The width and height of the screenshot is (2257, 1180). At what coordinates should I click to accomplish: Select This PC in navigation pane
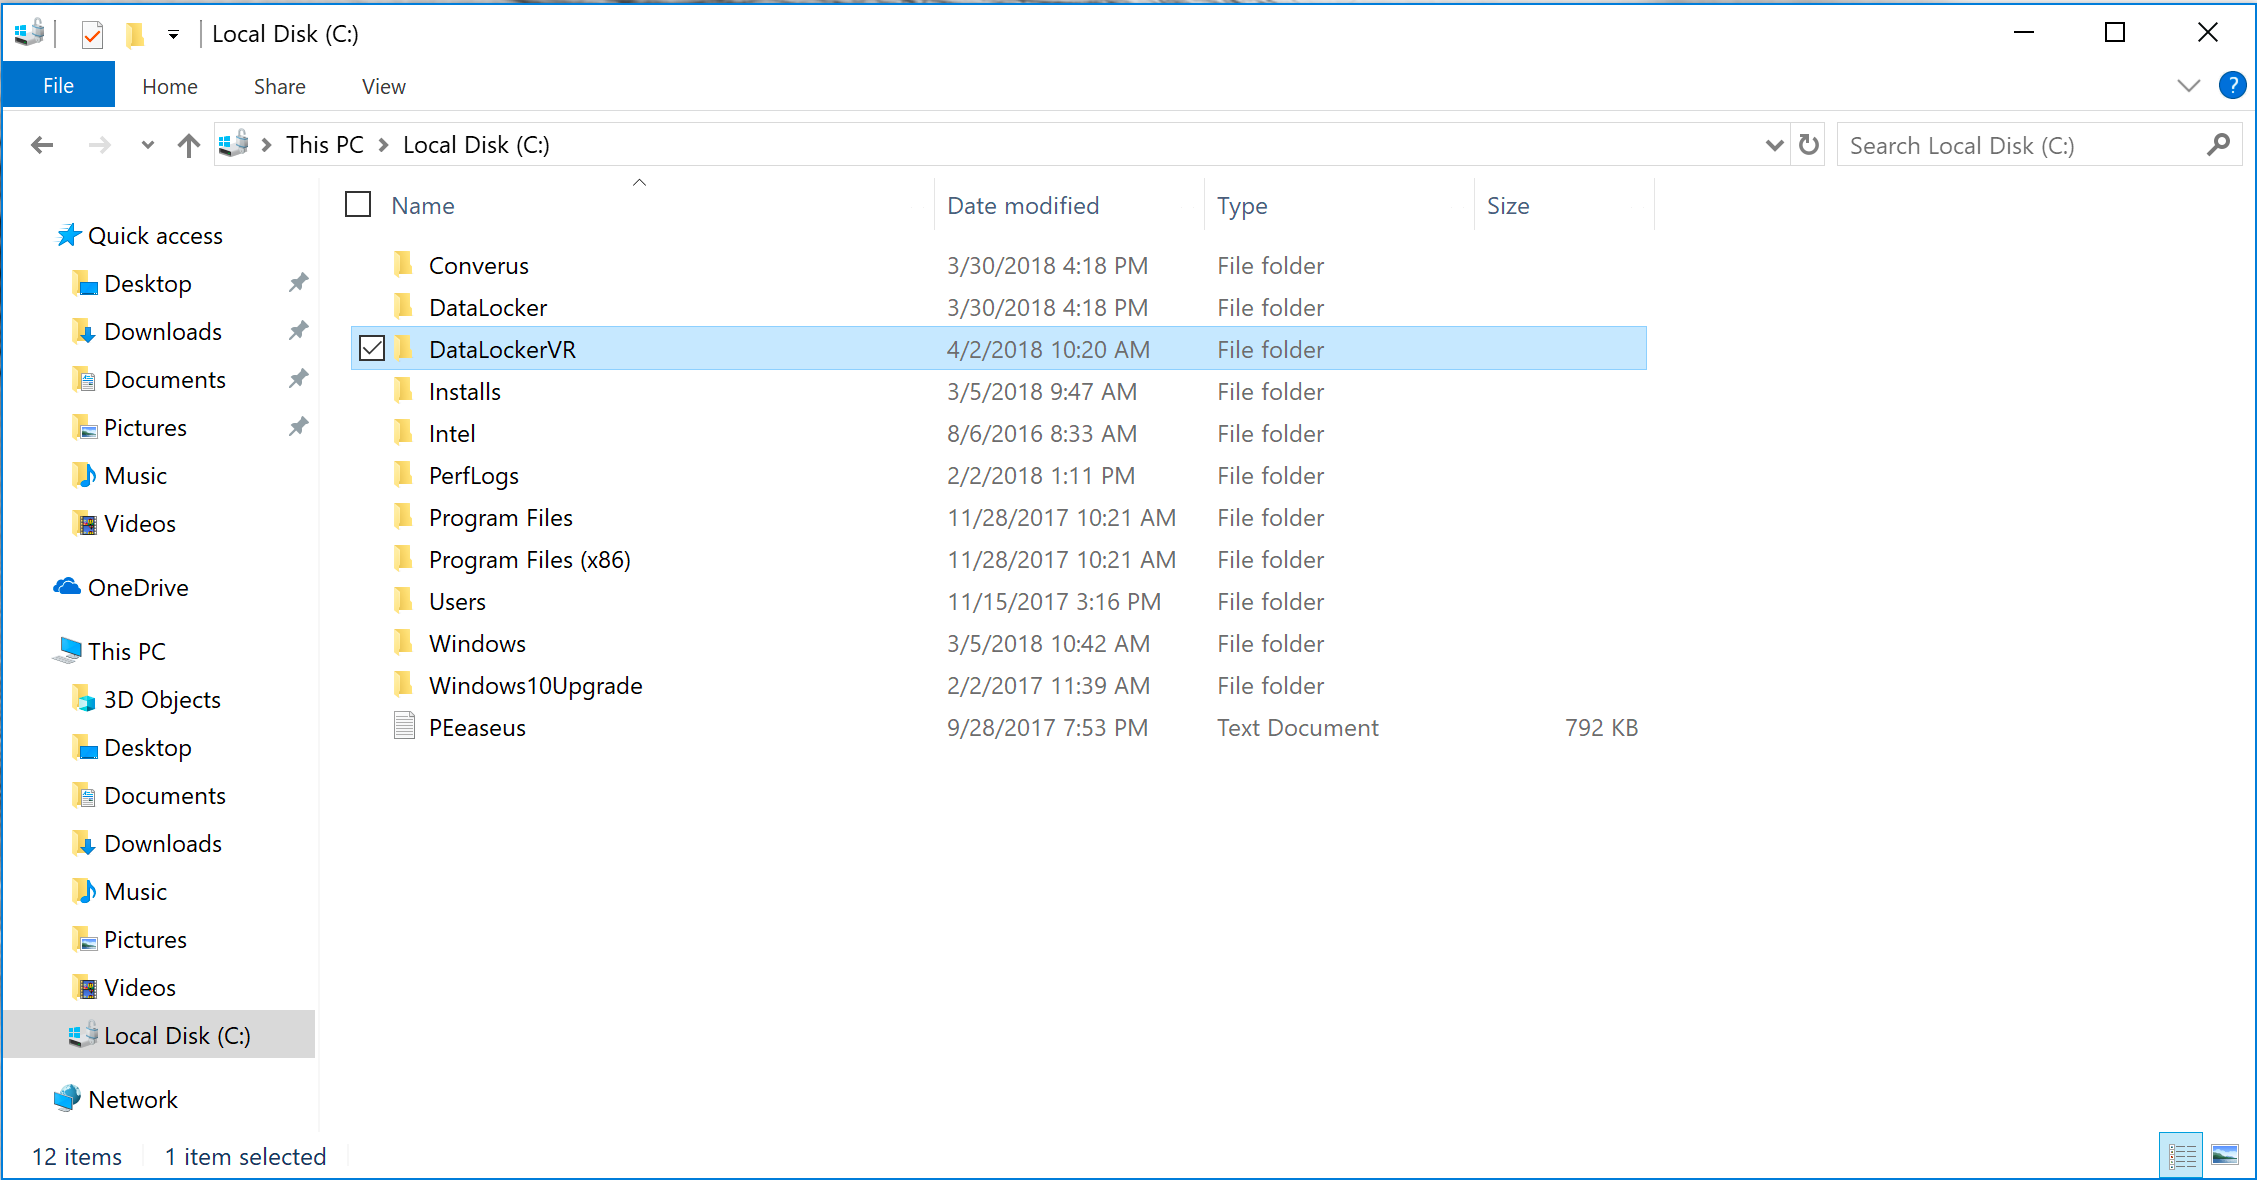127,652
